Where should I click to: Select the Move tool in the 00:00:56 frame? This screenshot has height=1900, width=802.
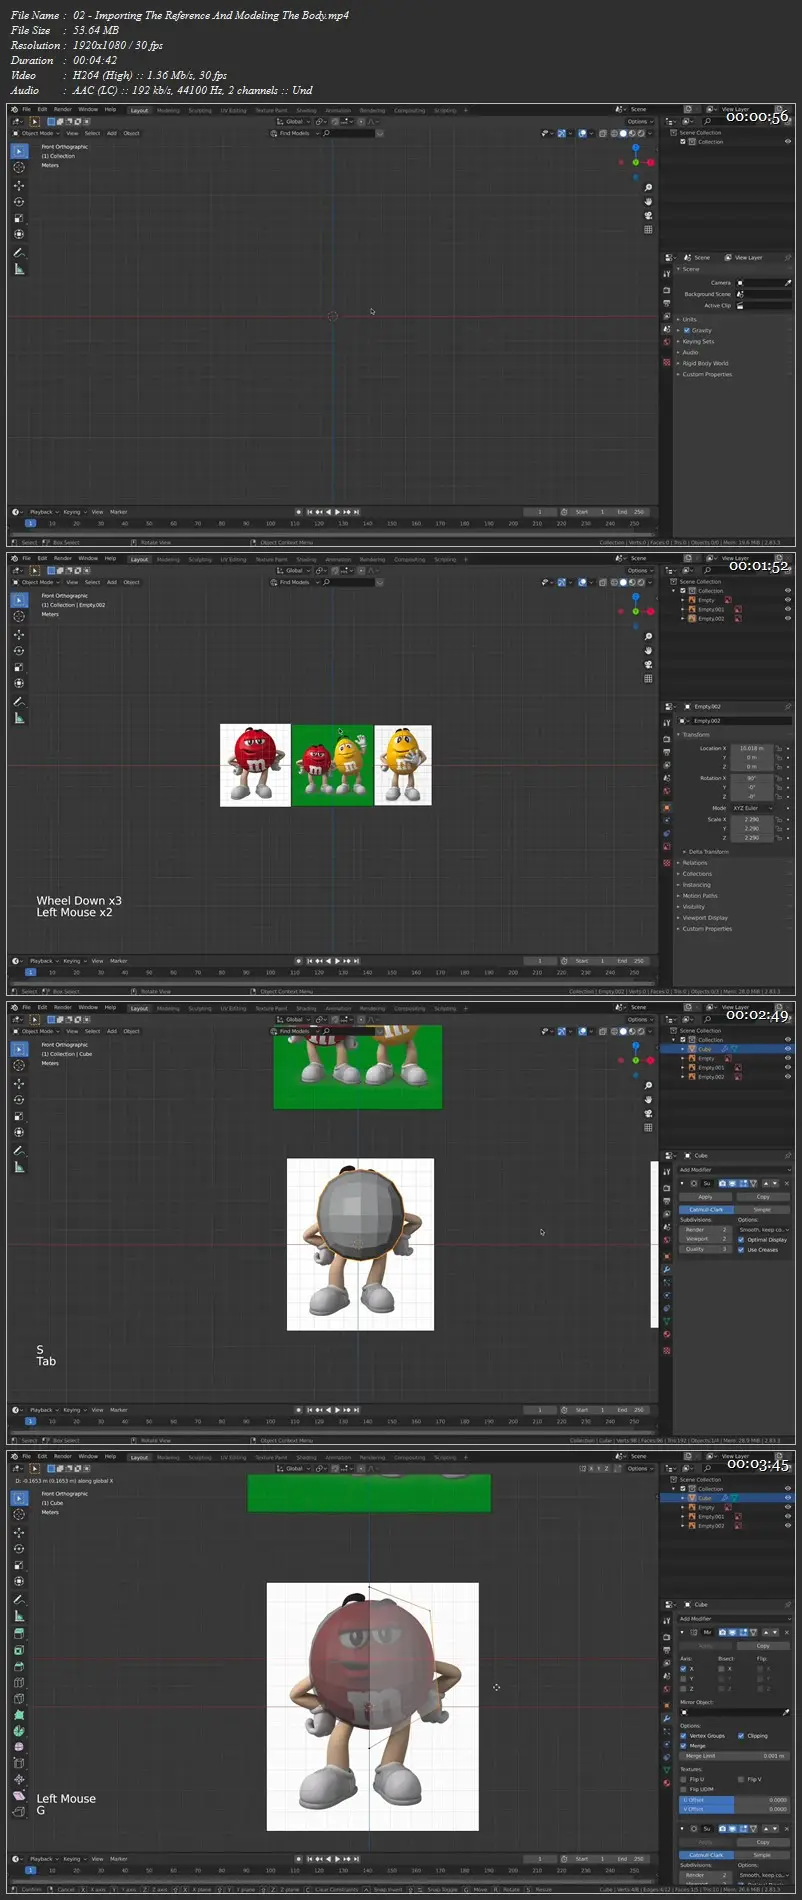(x=19, y=185)
